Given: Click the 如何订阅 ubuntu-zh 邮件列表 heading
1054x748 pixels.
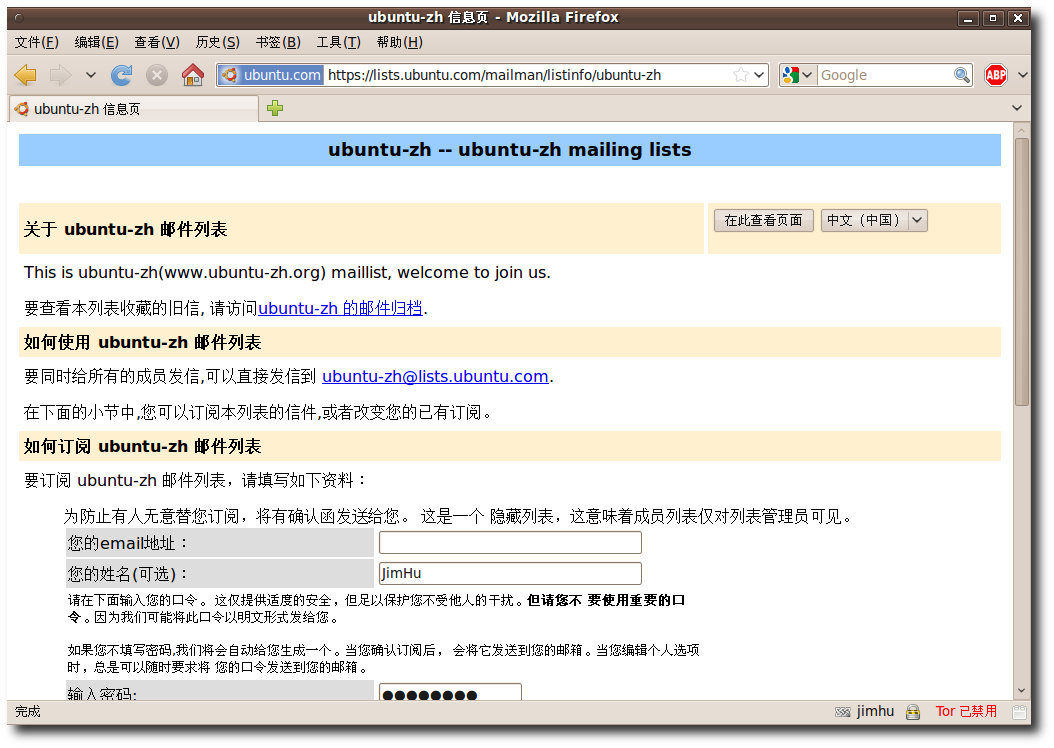Looking at the screenshot, I should [143, 446].
